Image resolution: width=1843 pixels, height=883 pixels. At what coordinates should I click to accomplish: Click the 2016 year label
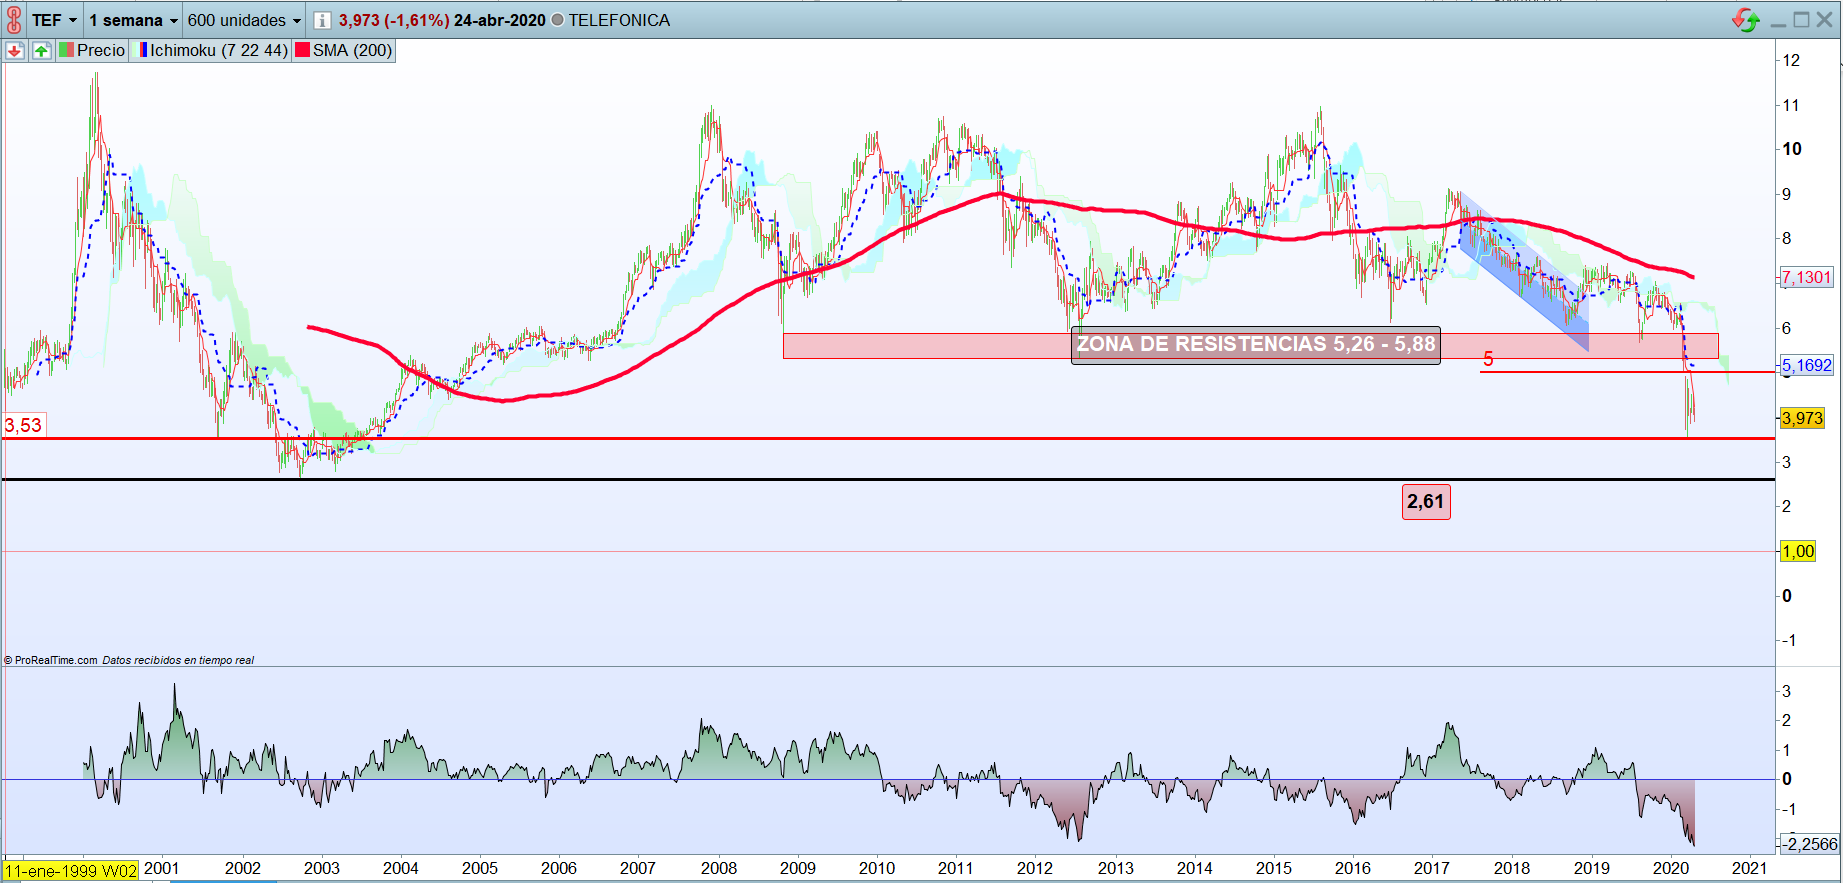1353,868
